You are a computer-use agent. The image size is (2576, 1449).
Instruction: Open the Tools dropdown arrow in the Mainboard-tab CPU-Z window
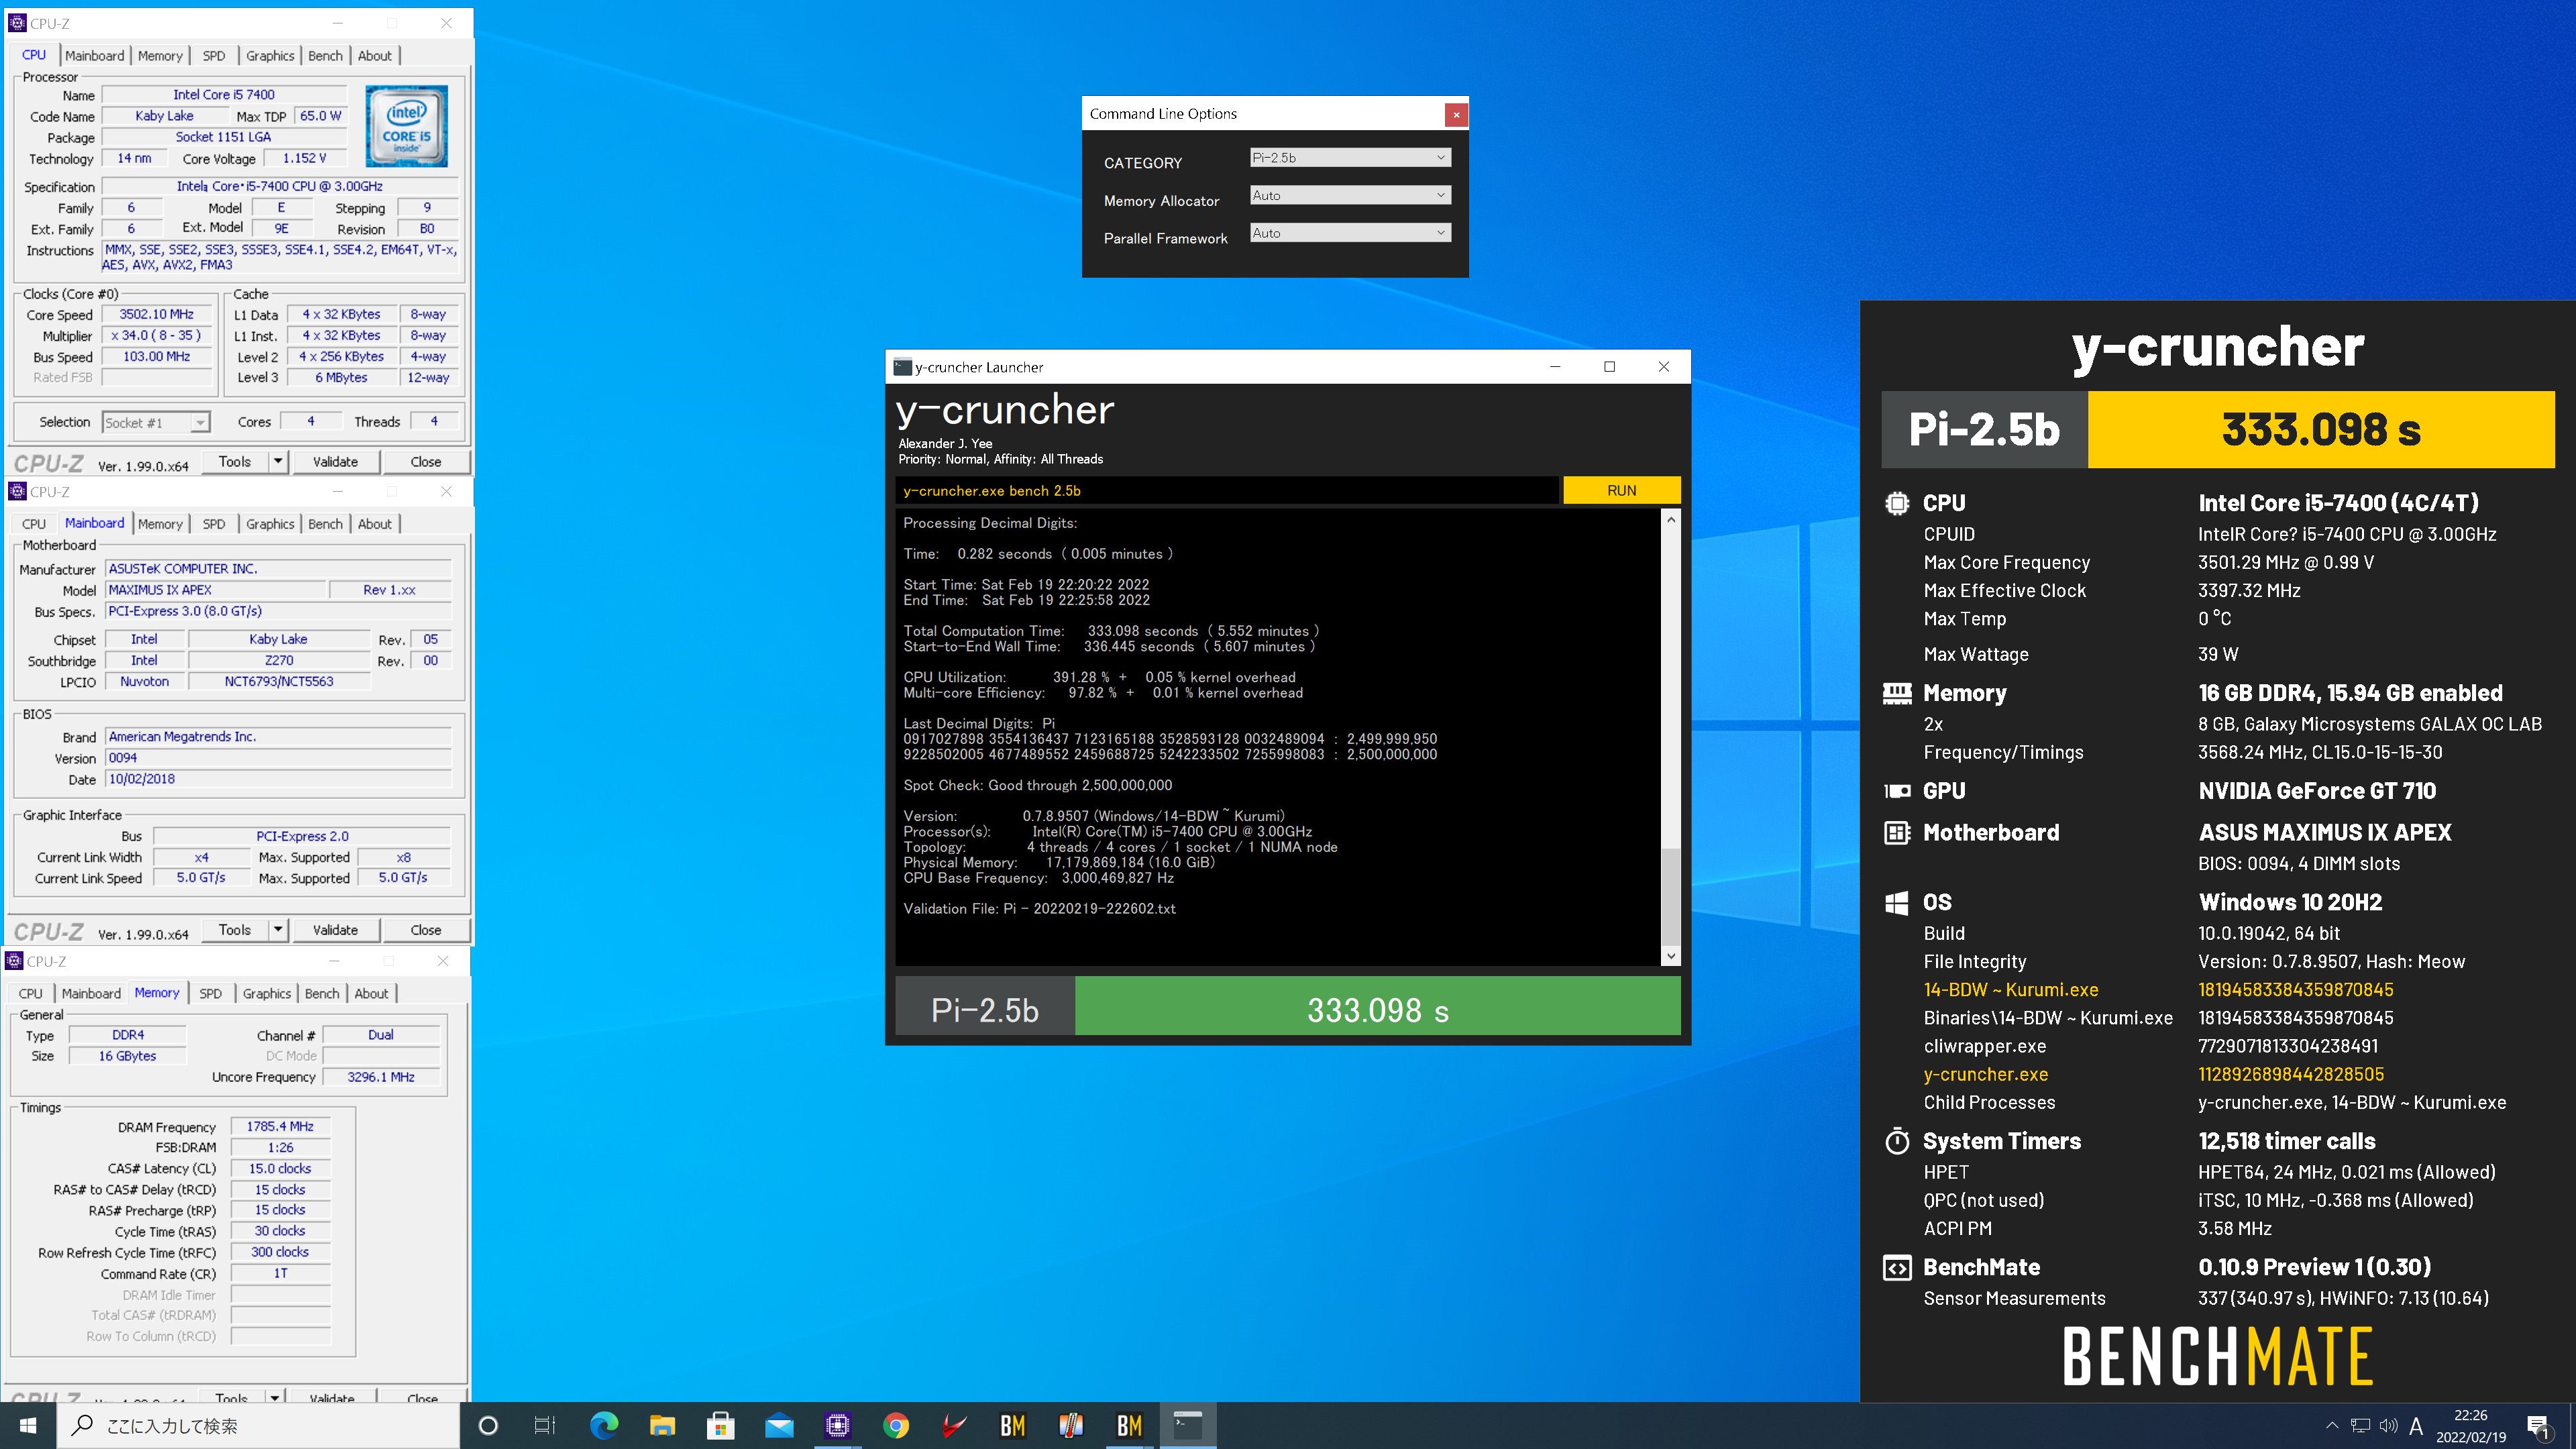[x=278, y=929]
